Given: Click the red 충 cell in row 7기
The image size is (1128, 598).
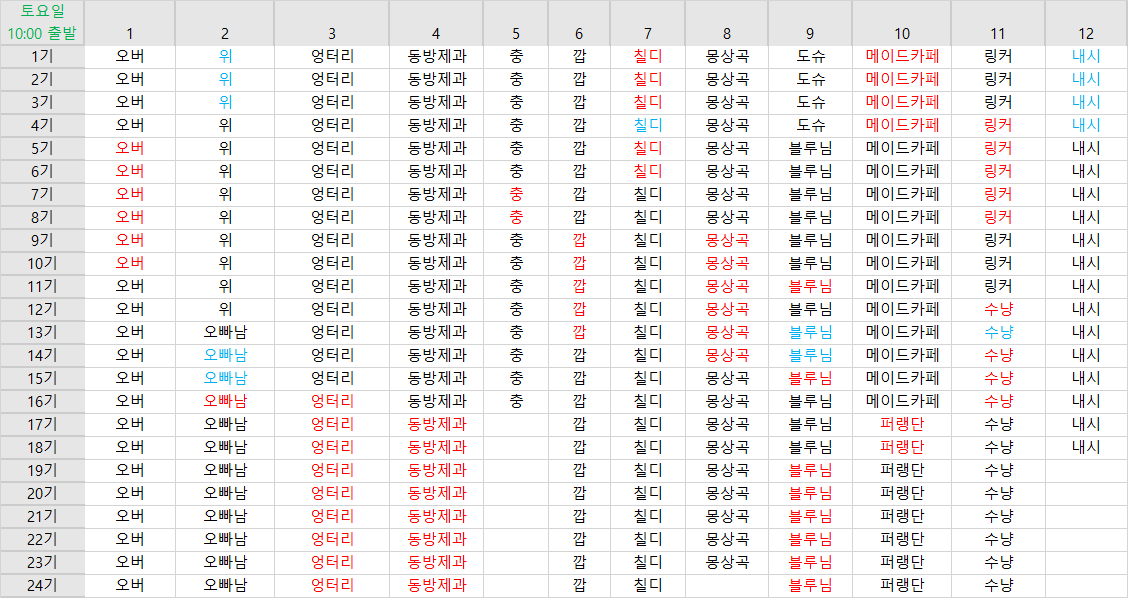Looking at the screenshot, I should [516, 194].
